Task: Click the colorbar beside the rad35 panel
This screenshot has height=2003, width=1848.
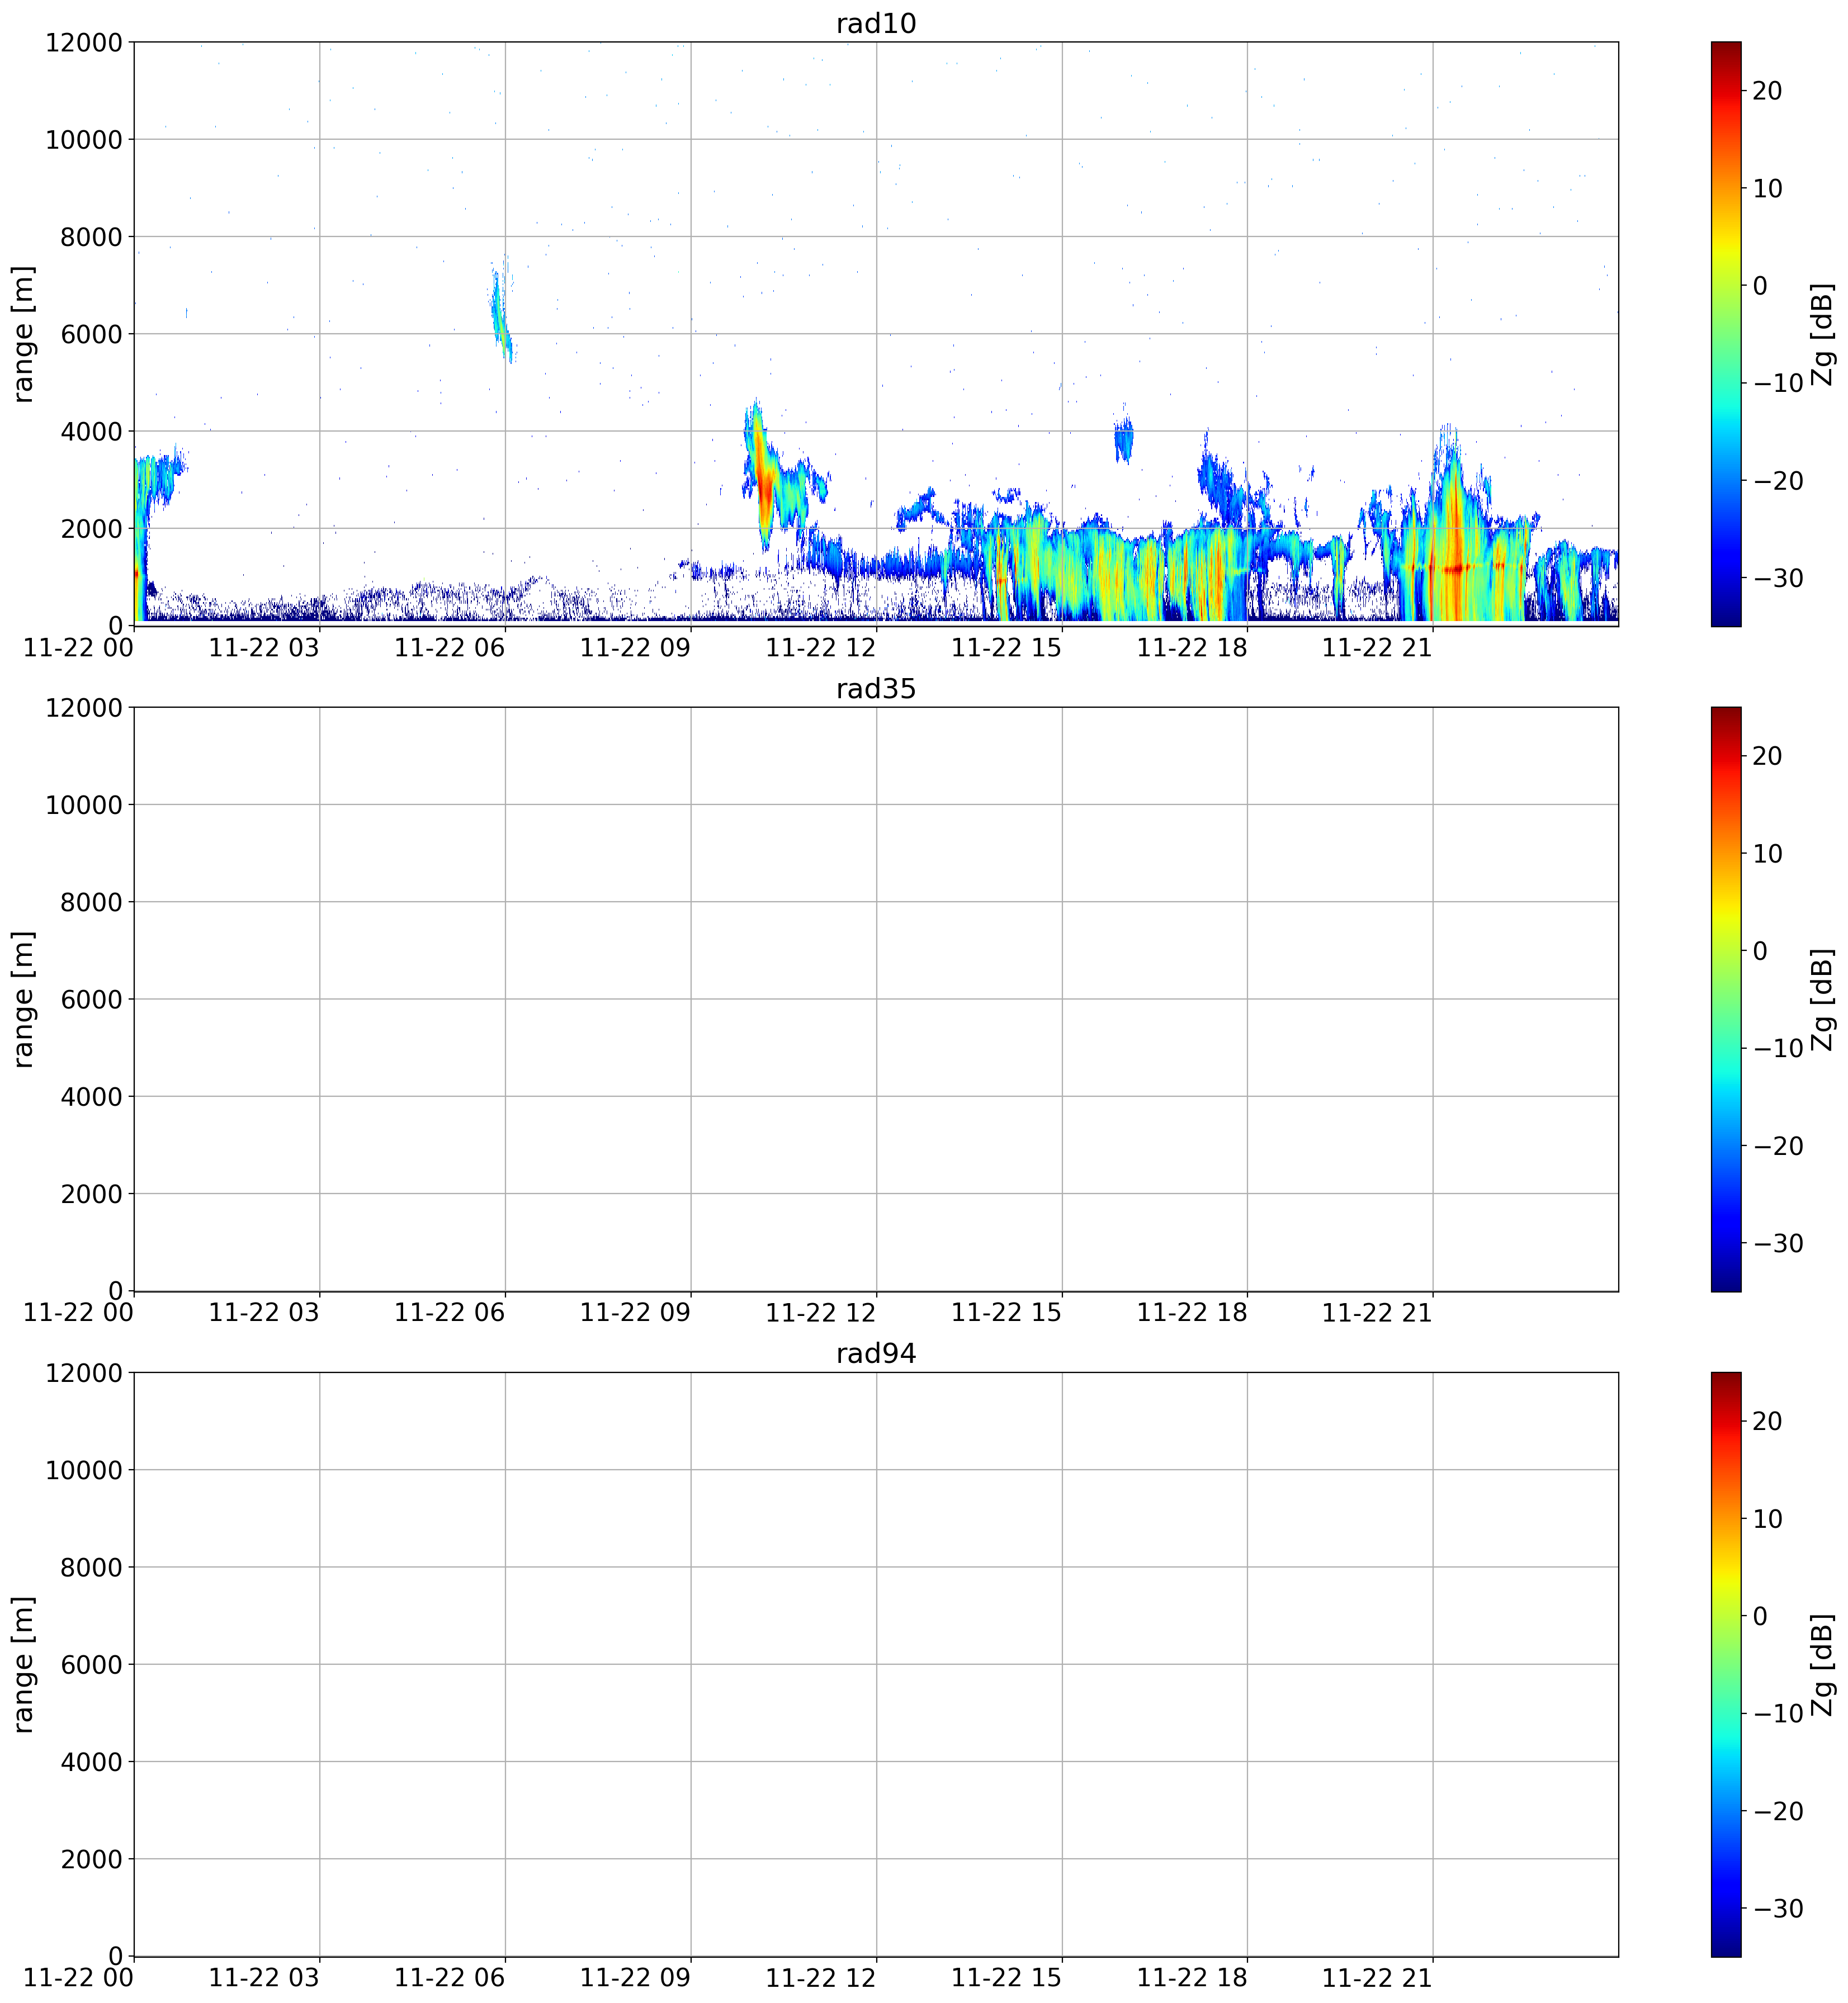Action: 1726,999
